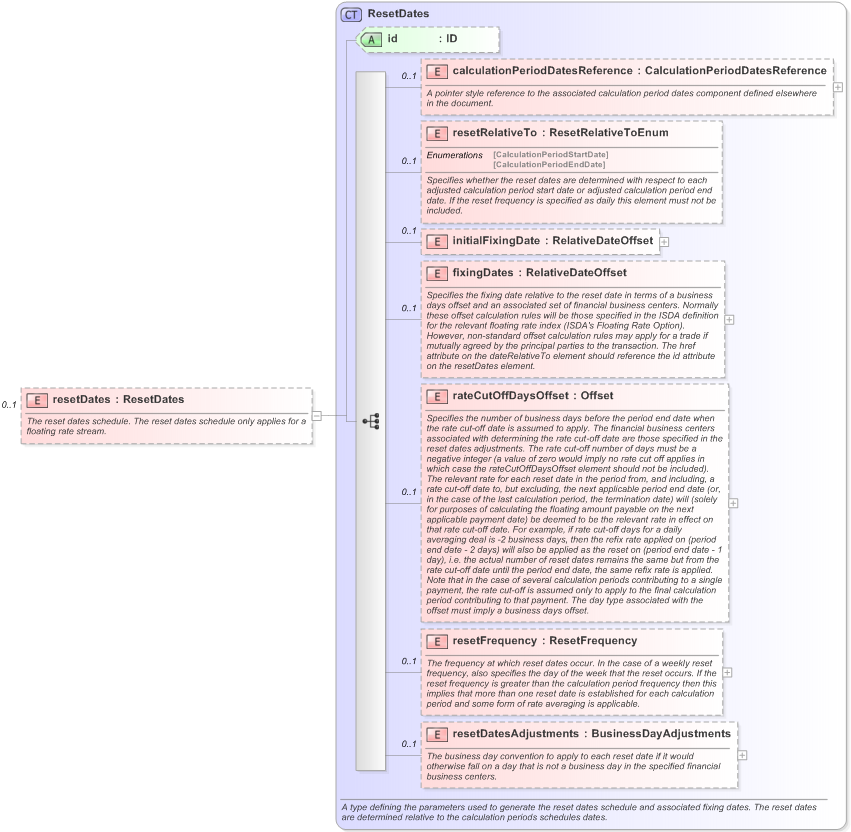Click the E icon of resetRelativeTo
This screenshot has height=832, width=851.
tap(437, 134)
